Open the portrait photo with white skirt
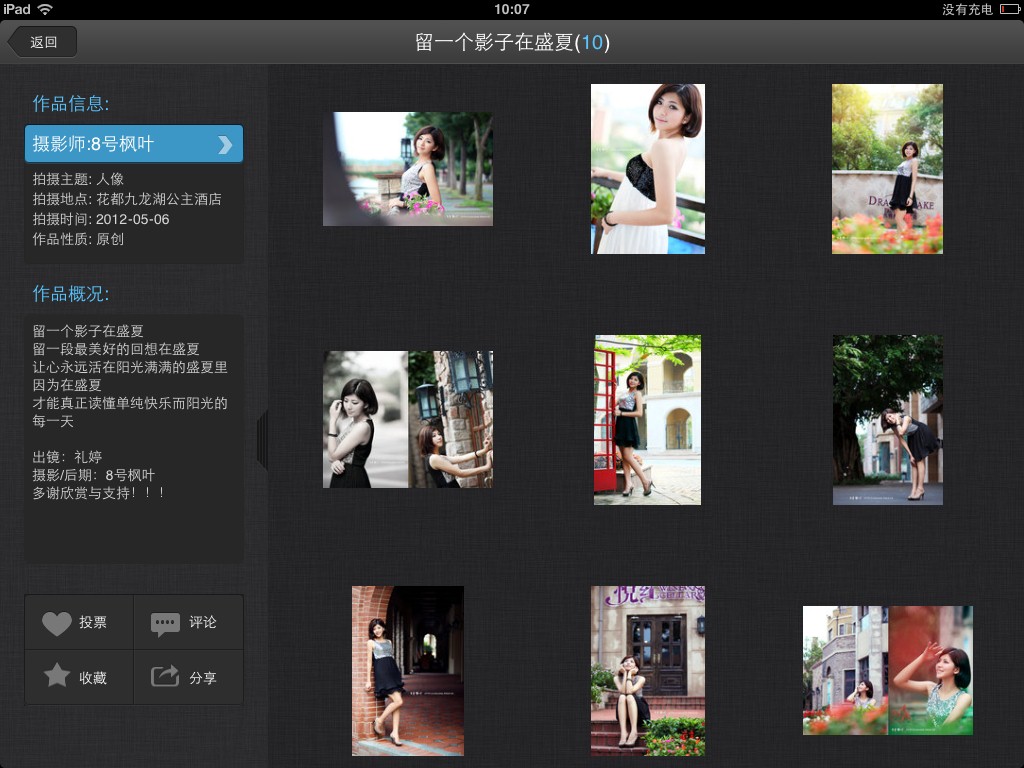 click(647, 169)
